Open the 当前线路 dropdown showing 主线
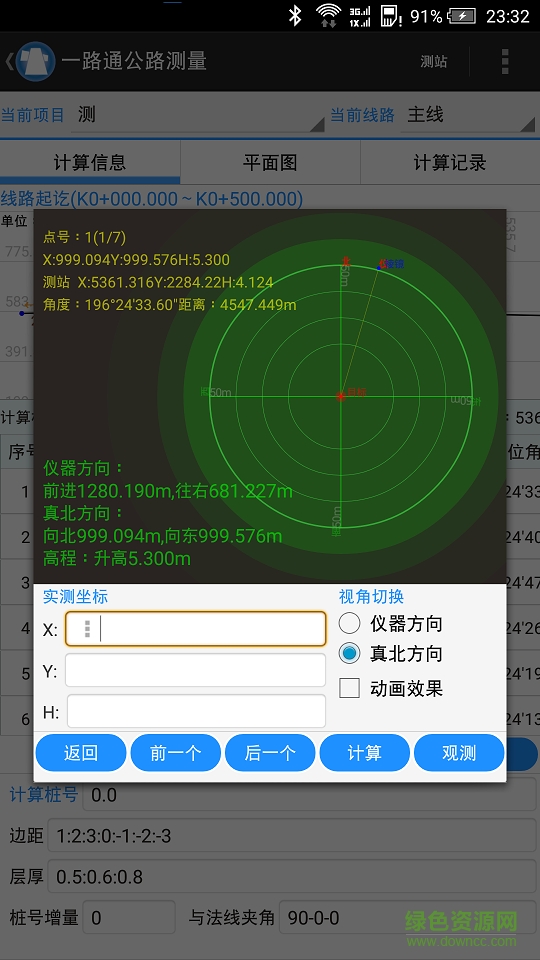The height and width of the screenshot is (960, 540). pos(468,116)
